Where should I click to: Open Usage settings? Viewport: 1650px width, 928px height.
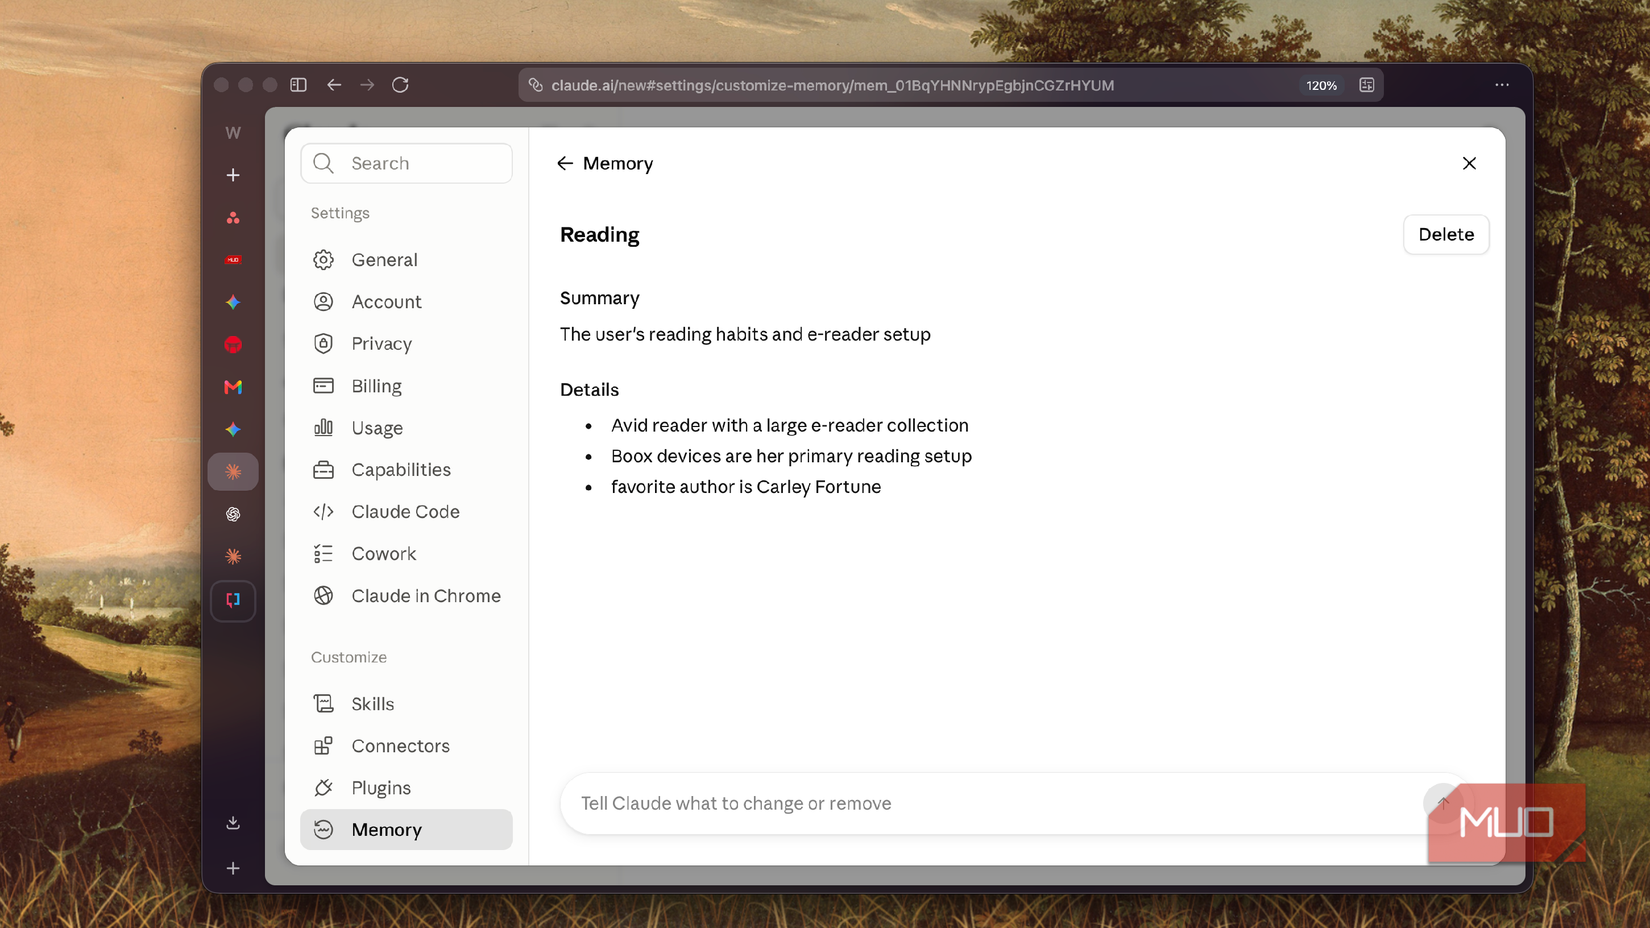[x=406, y=428]
